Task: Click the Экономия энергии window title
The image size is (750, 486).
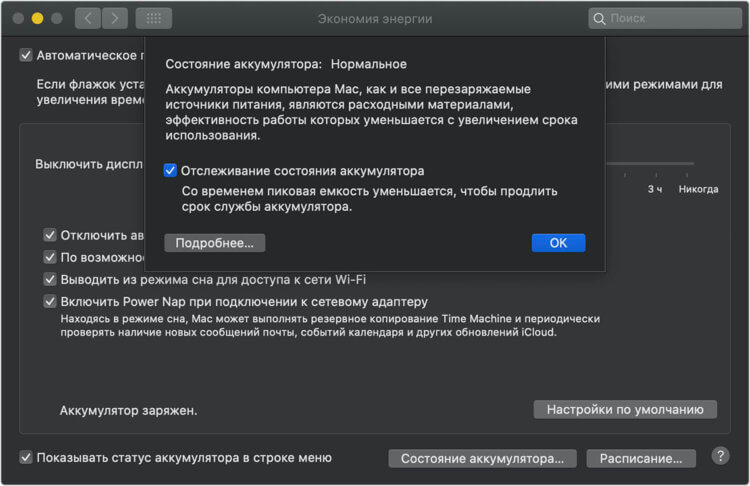Action: [375, 19]
